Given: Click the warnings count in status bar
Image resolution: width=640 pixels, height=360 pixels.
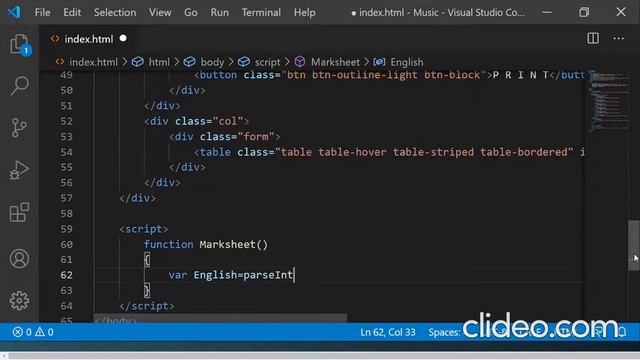Looking at the screenshot, I should [x=44, y=332].
